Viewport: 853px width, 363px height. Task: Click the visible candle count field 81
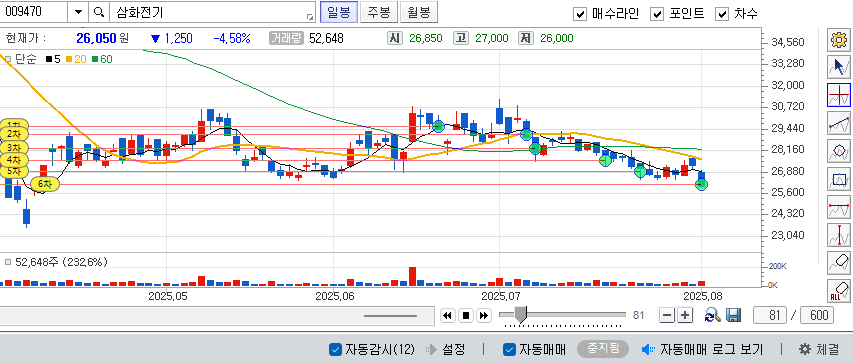click(770, 315)
